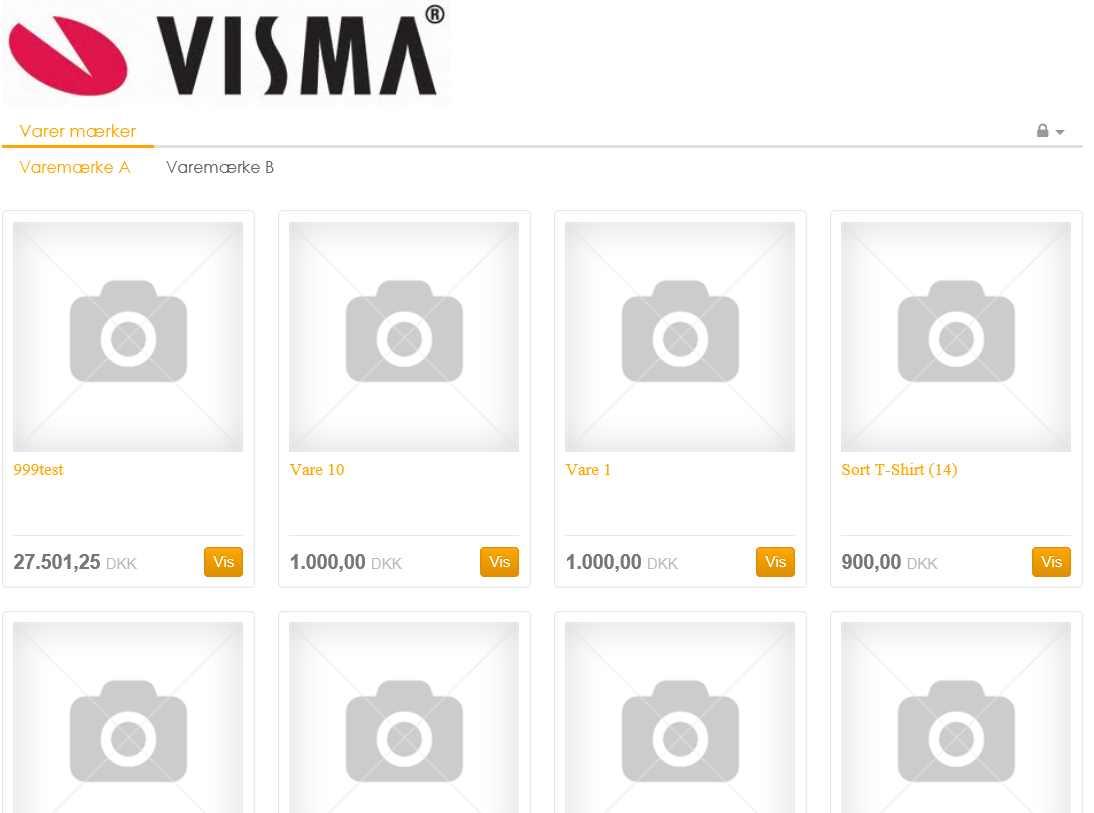Open the lock account menu
This screenshot has height=813, width=1094.
click(1050, 131)
